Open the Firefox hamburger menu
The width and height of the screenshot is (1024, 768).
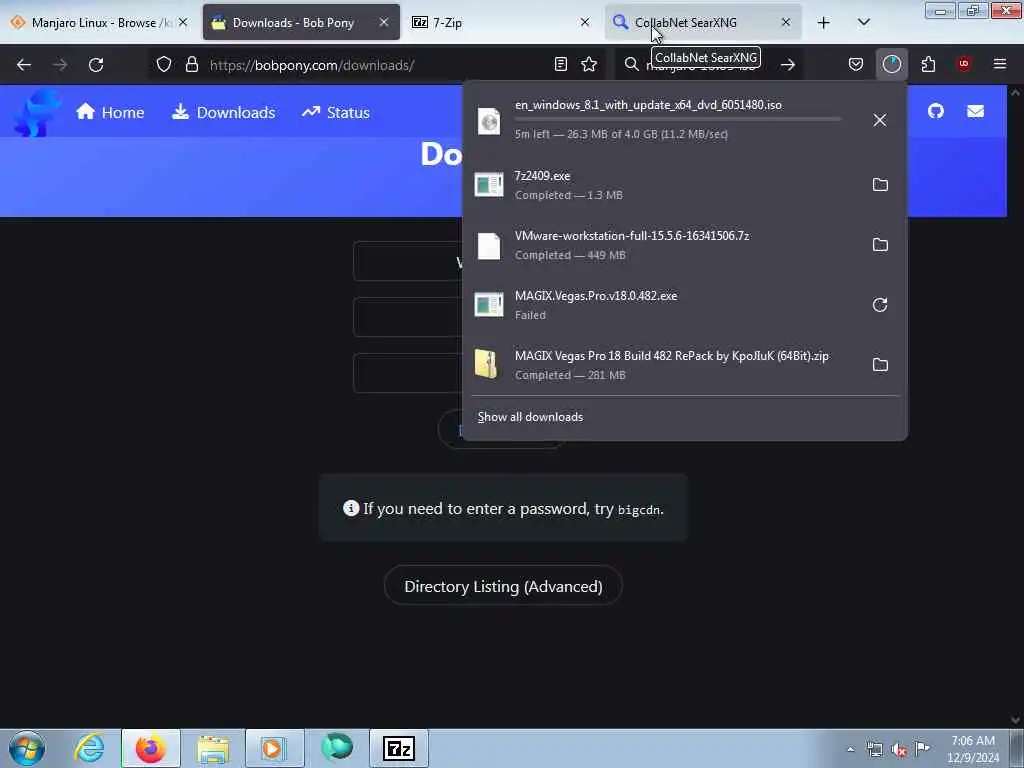point(1000,64)
